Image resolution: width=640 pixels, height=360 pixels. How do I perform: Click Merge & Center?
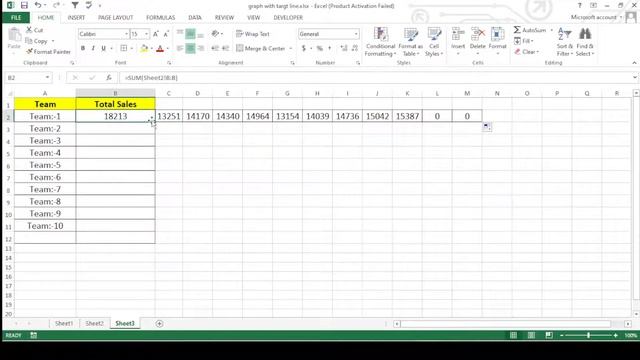pos(260,48)
